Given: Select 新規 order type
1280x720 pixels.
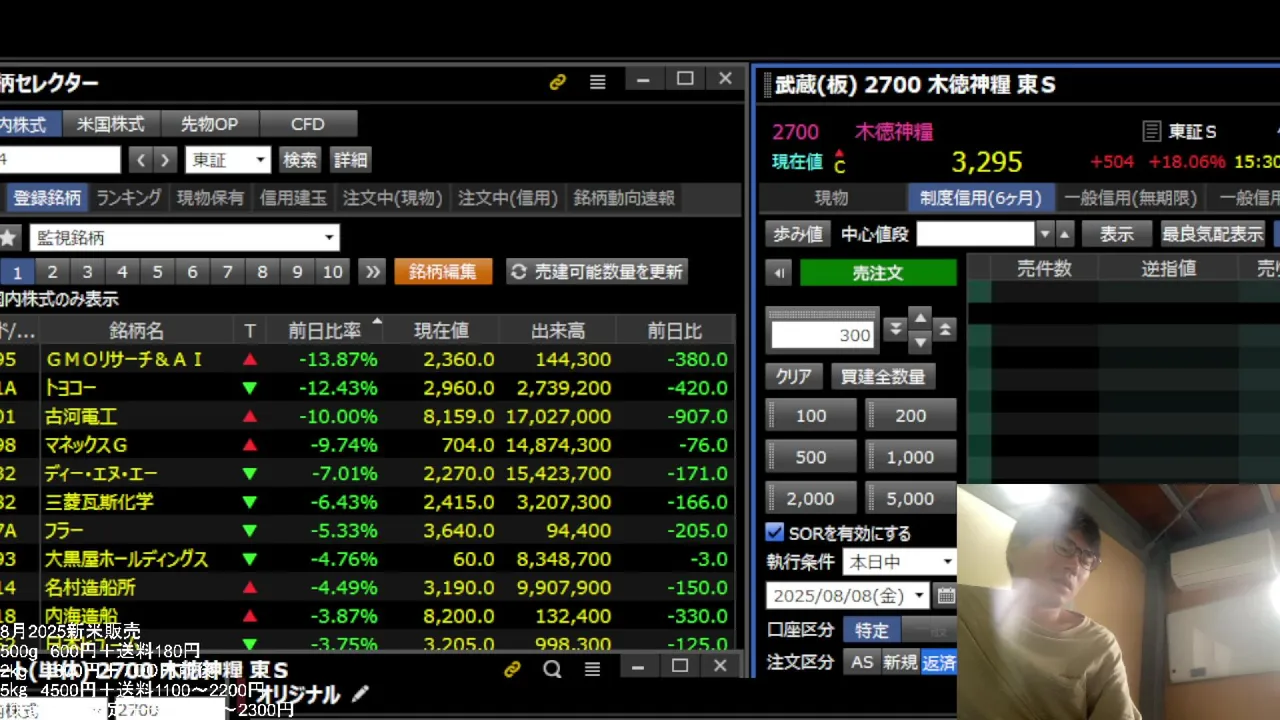Looking at the screenshot, I should (900, 662).
